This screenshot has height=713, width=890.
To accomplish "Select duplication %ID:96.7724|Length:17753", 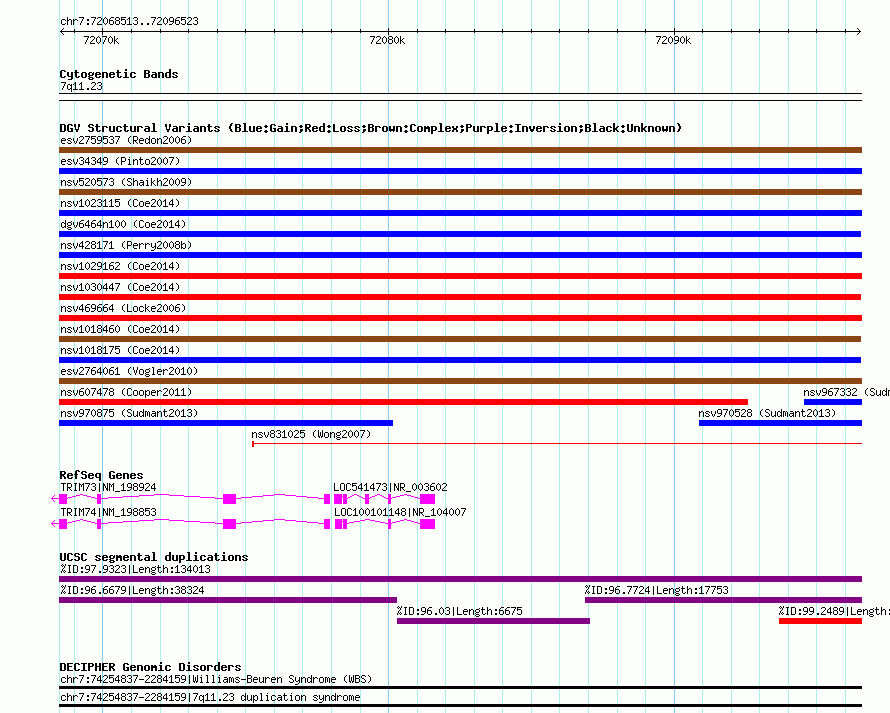I will pos(657,590).
